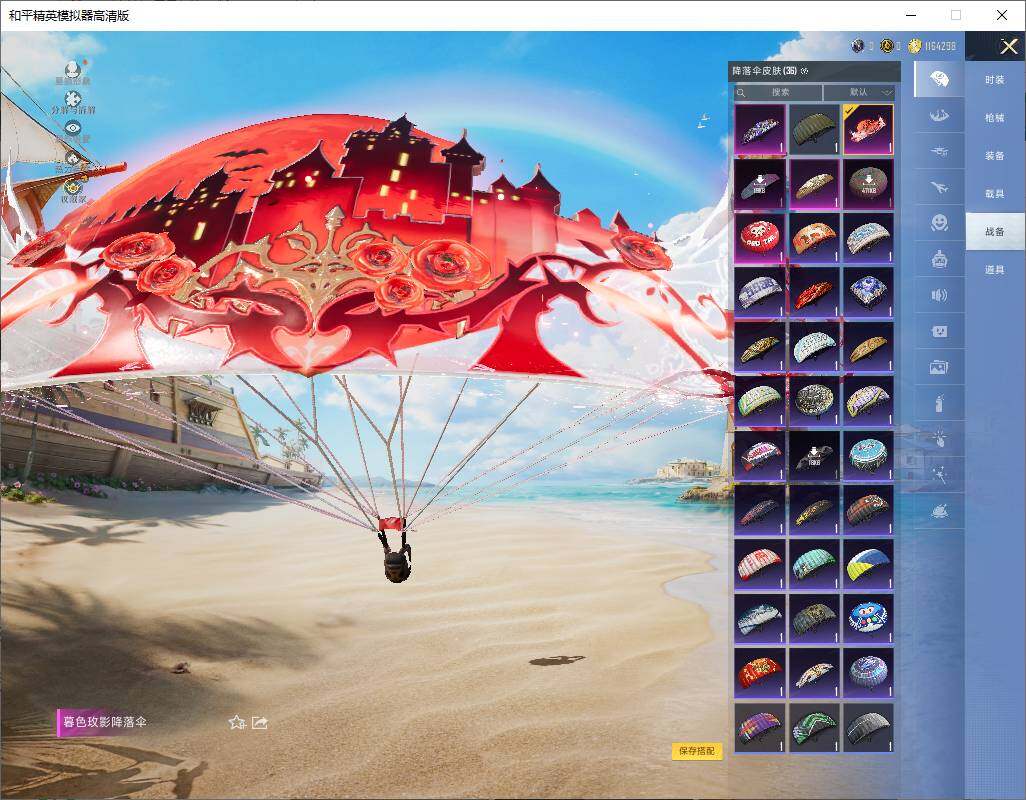This screenshot has height=800, width=1026.
Task: Click the 搜索 search field
Action: click(778, 92)
